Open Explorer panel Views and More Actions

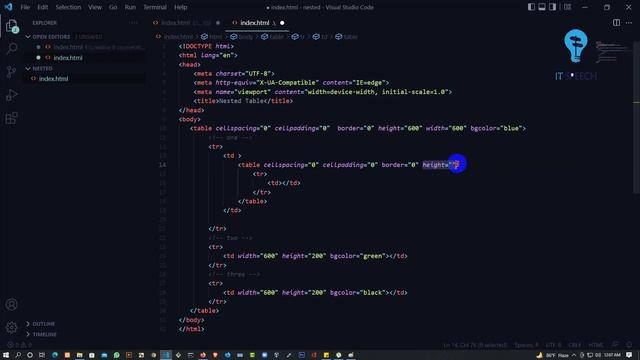(x=134, y=23)
